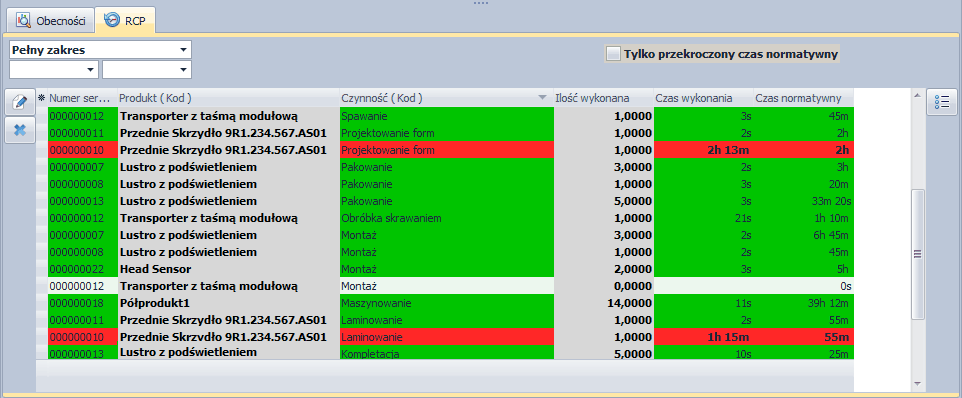Switch to the Obecności tab

coord(51,20)
